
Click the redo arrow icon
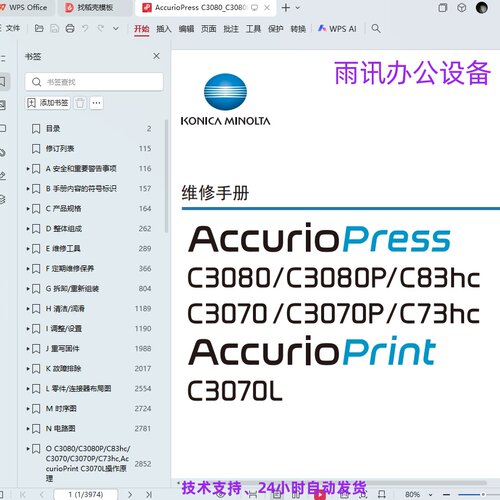tap(101, 29)
